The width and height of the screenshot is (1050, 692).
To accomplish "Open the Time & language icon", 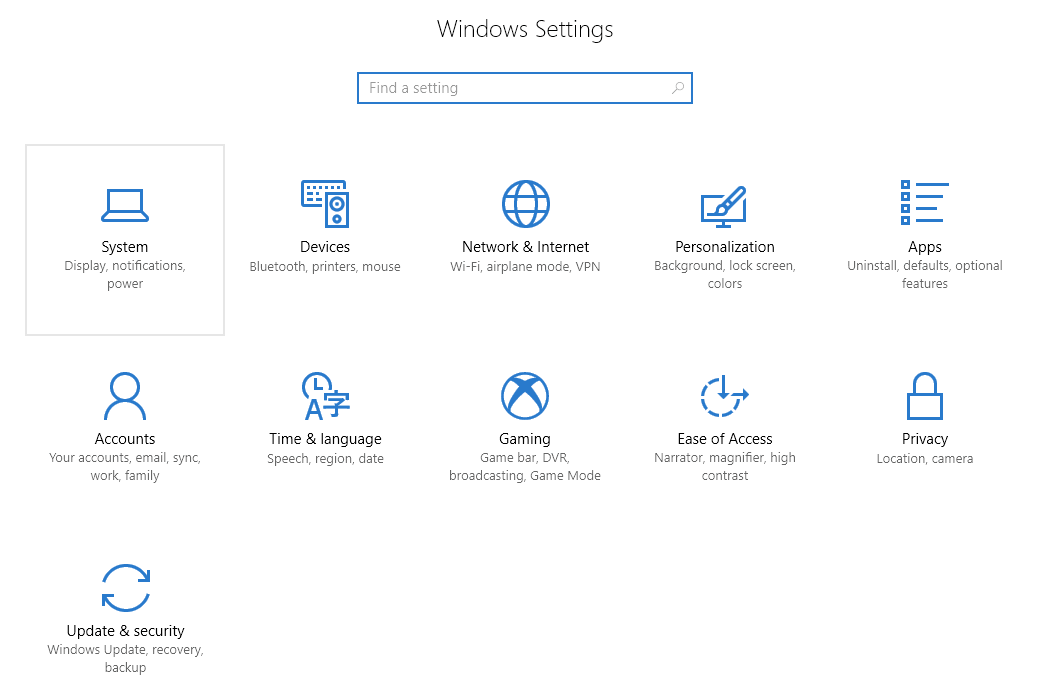I will (x=325, y=396).
